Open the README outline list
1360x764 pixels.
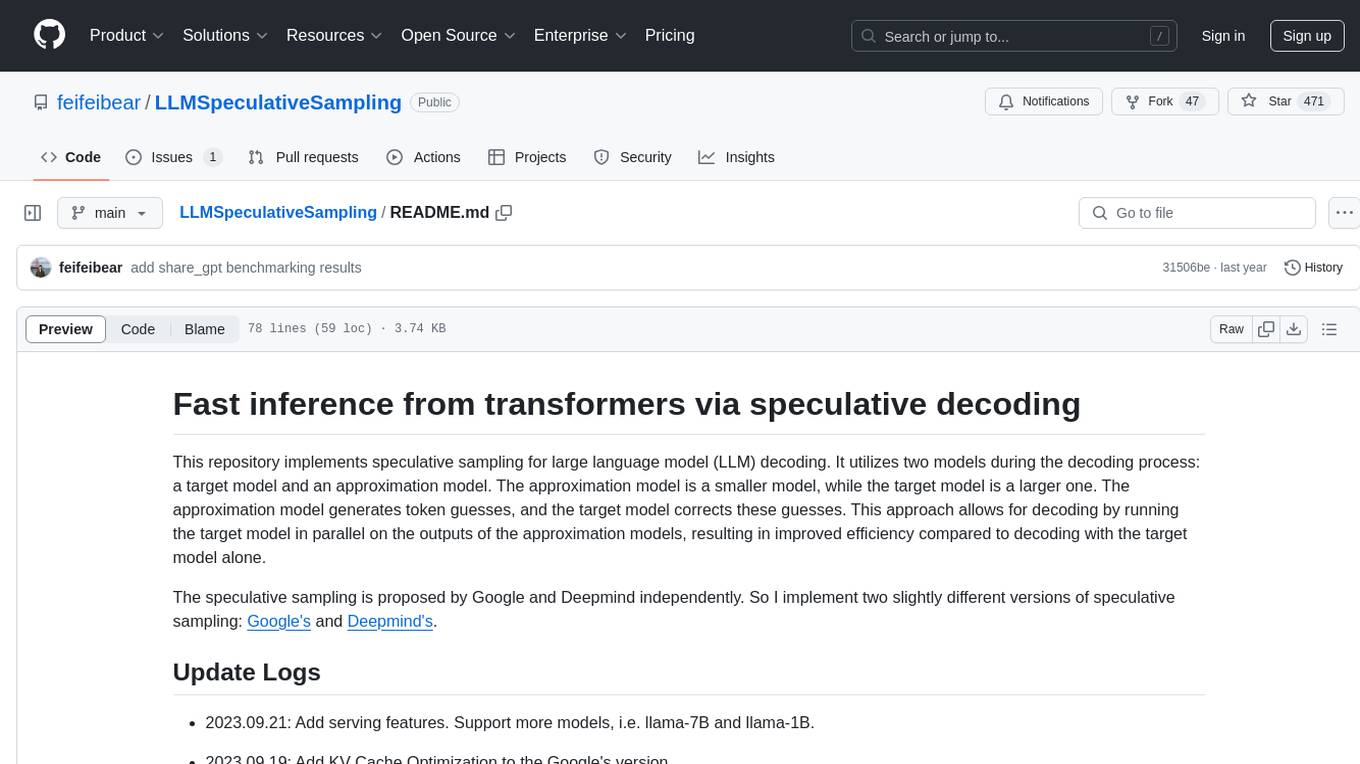(x=1329, y=329)
